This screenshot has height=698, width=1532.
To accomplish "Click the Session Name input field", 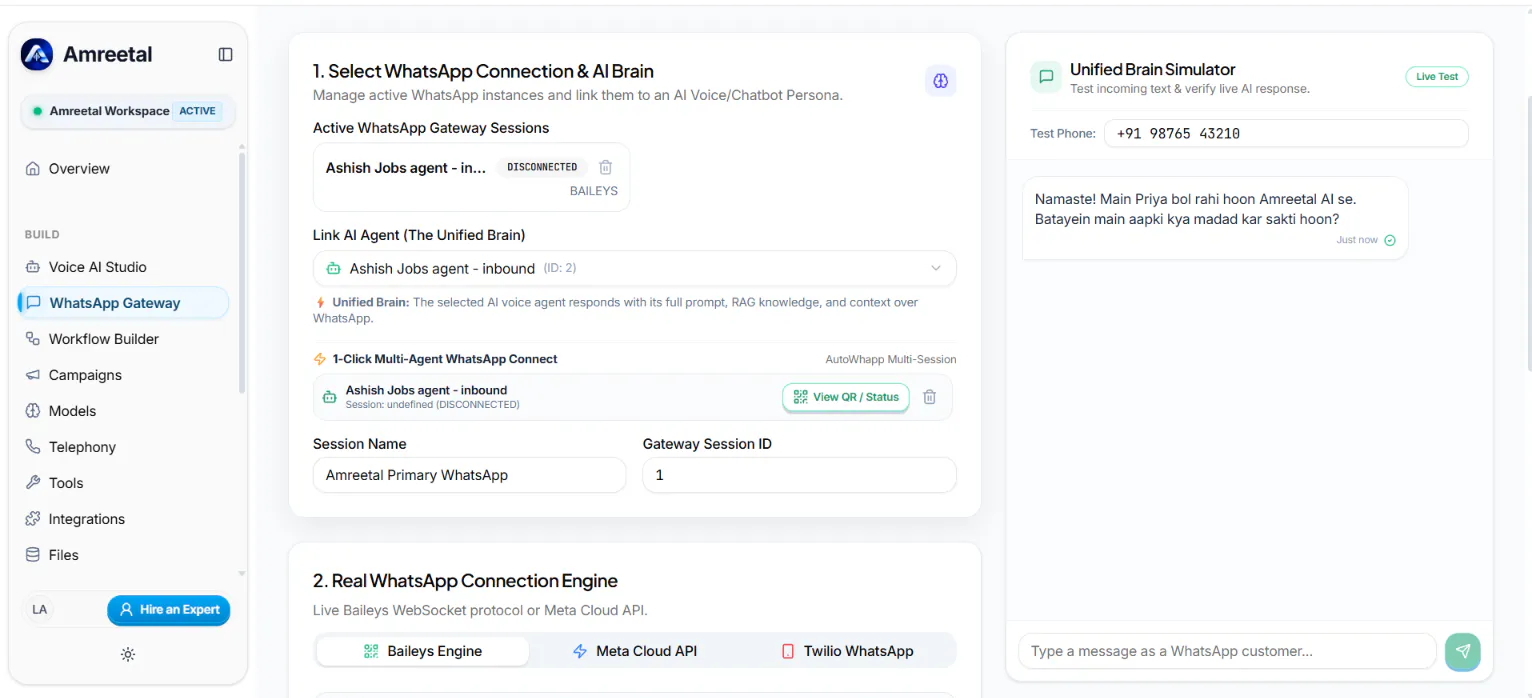I will tap(469, 475).
